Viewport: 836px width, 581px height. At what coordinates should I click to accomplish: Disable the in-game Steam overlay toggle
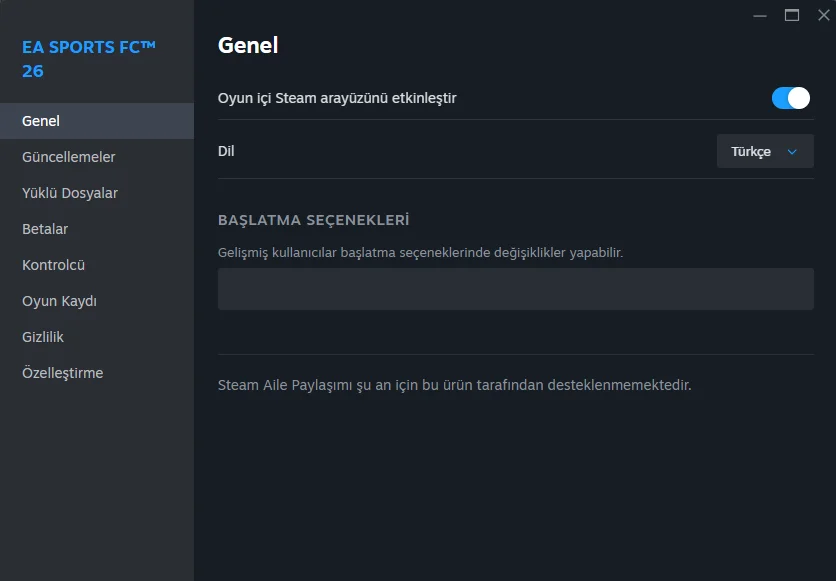790,98
